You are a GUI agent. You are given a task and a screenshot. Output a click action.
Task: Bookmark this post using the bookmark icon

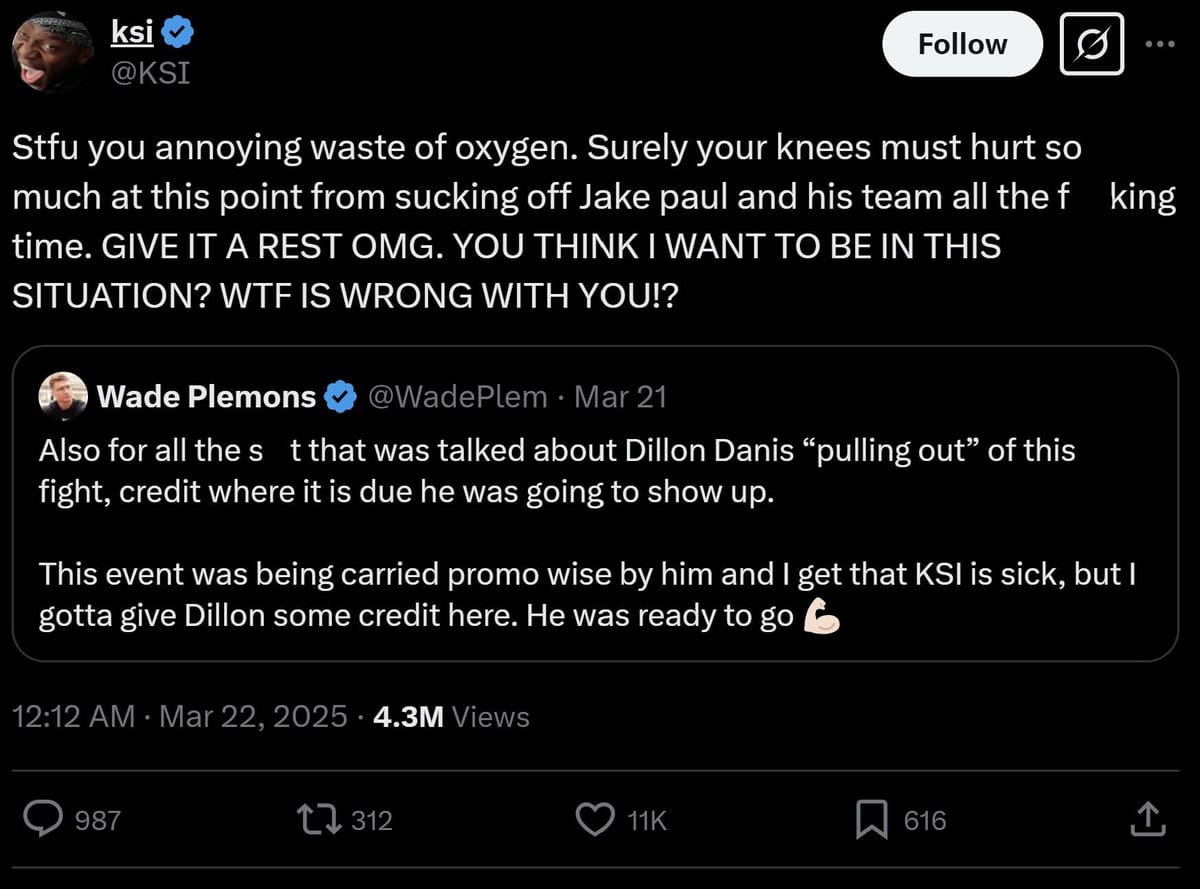tap(874, 820)
